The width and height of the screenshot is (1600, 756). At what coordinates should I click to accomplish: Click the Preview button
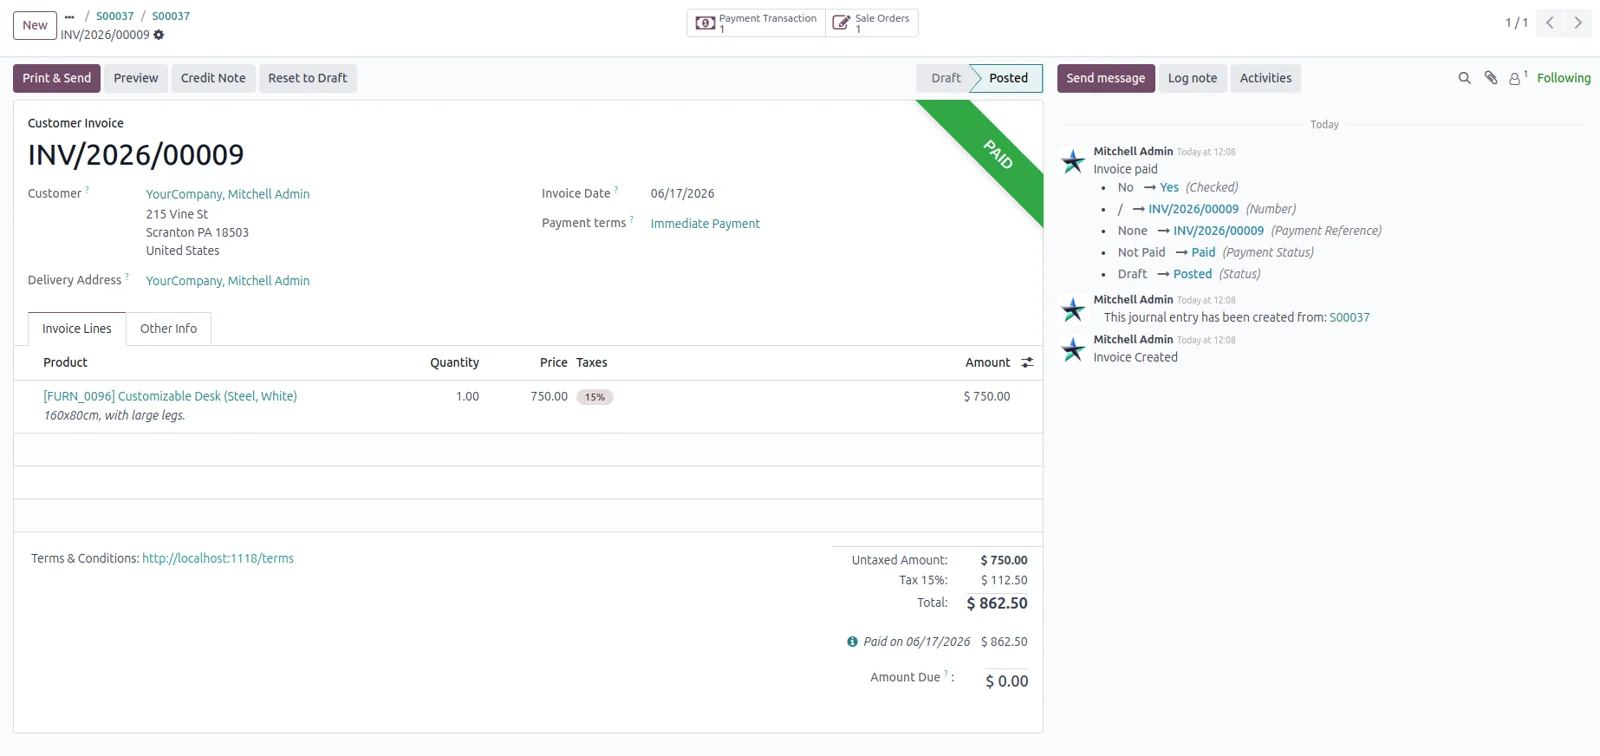(x=136, y=78)
